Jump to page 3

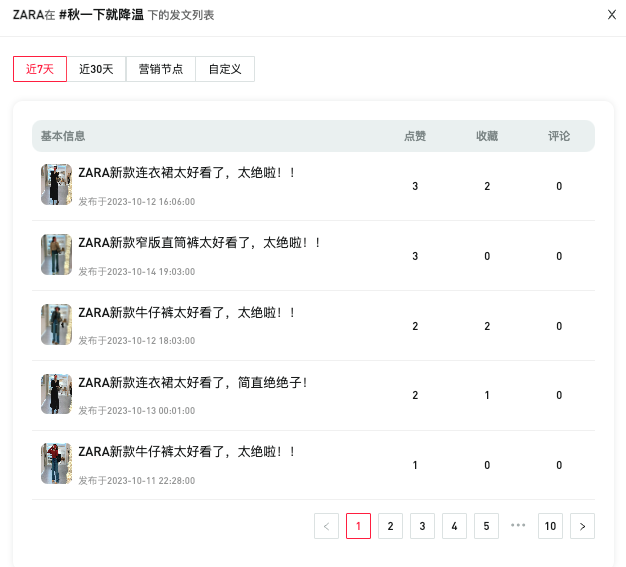click(422, 526)
